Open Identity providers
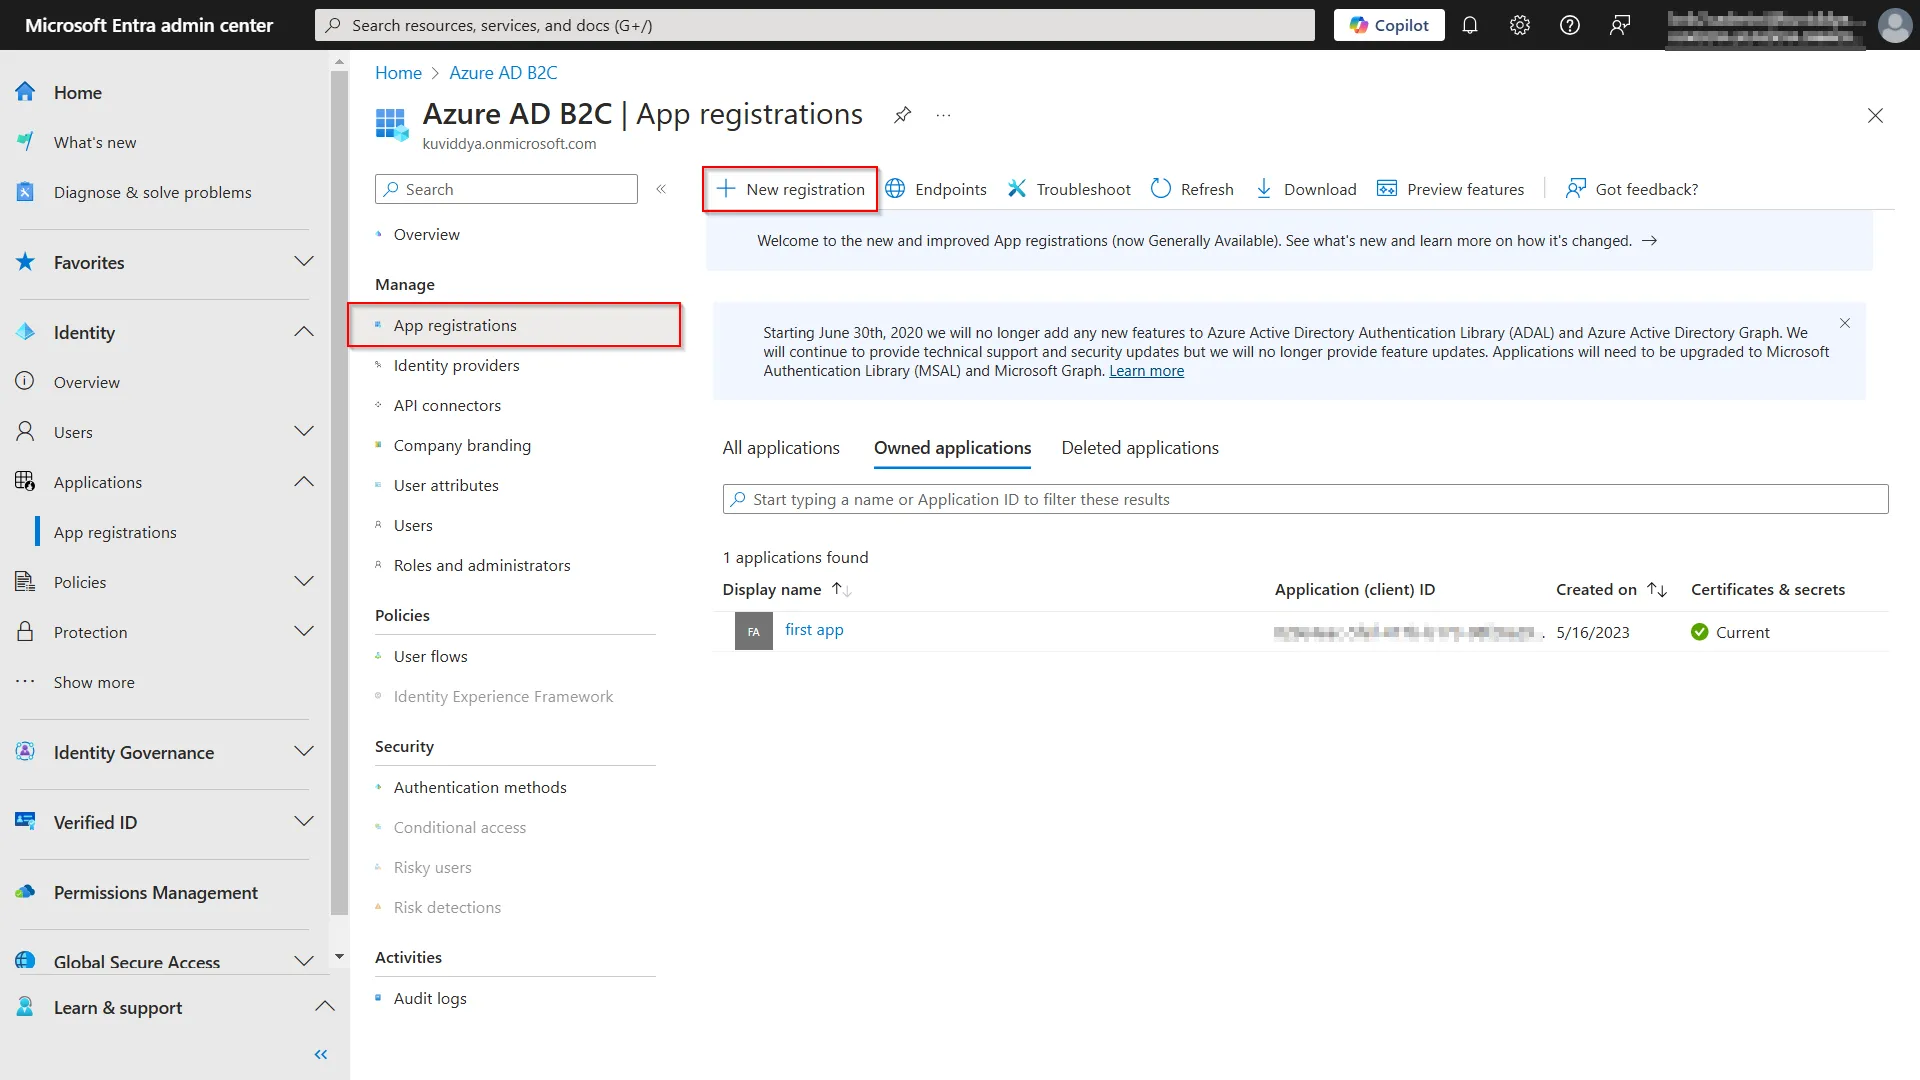The height and width of the screenshot is (1080, 1920). pos(456,365)
